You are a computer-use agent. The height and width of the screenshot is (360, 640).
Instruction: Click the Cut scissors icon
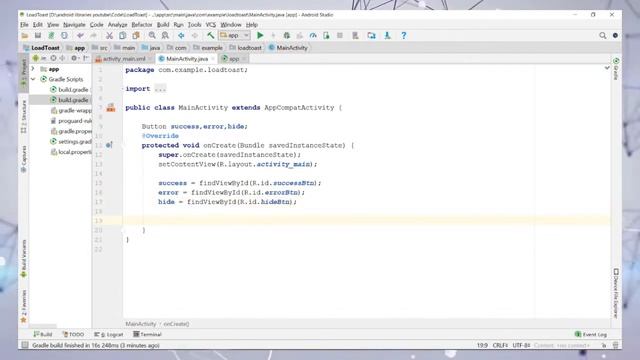coord(109,36)
